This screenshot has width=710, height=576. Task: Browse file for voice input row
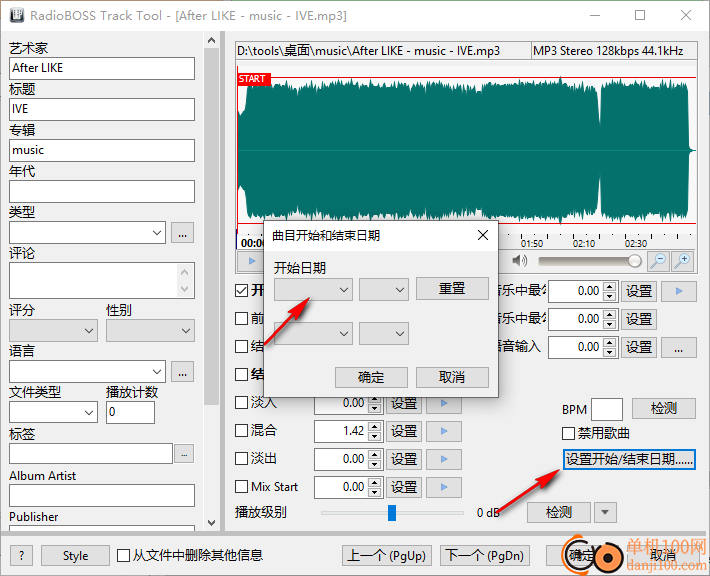(x=679, y=347)
